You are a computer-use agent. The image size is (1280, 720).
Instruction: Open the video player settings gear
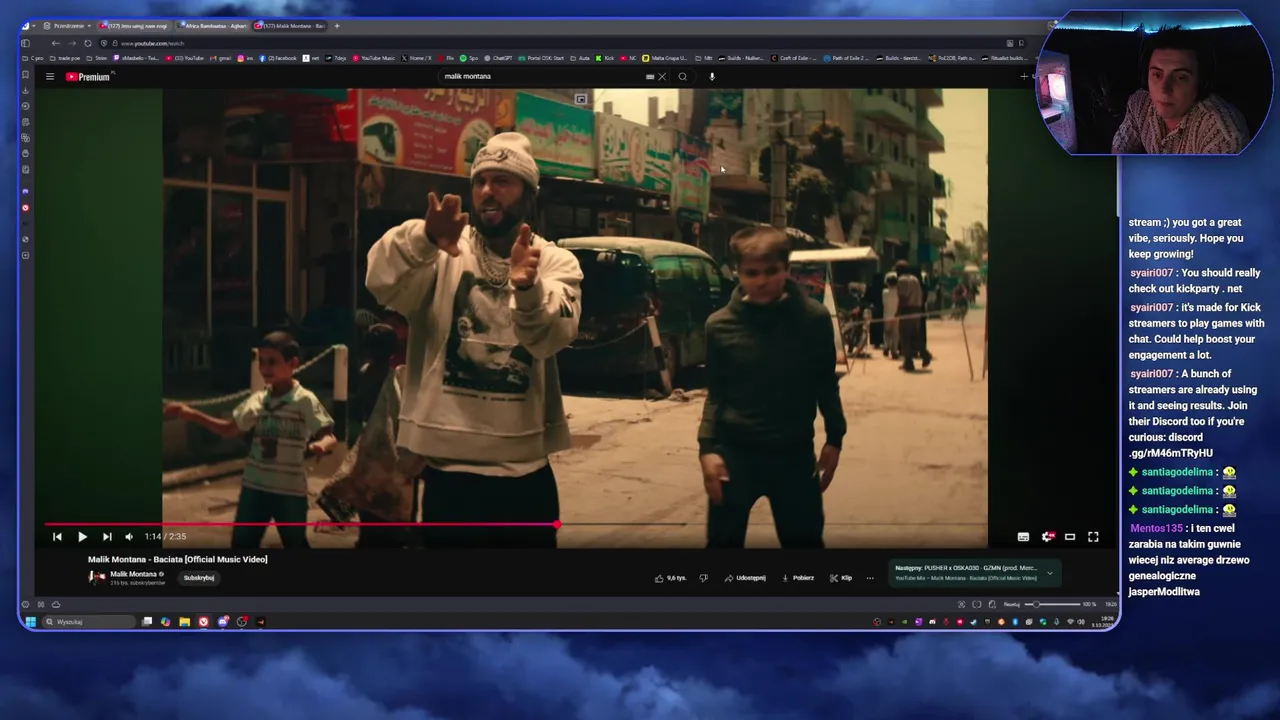point(1047,537)
